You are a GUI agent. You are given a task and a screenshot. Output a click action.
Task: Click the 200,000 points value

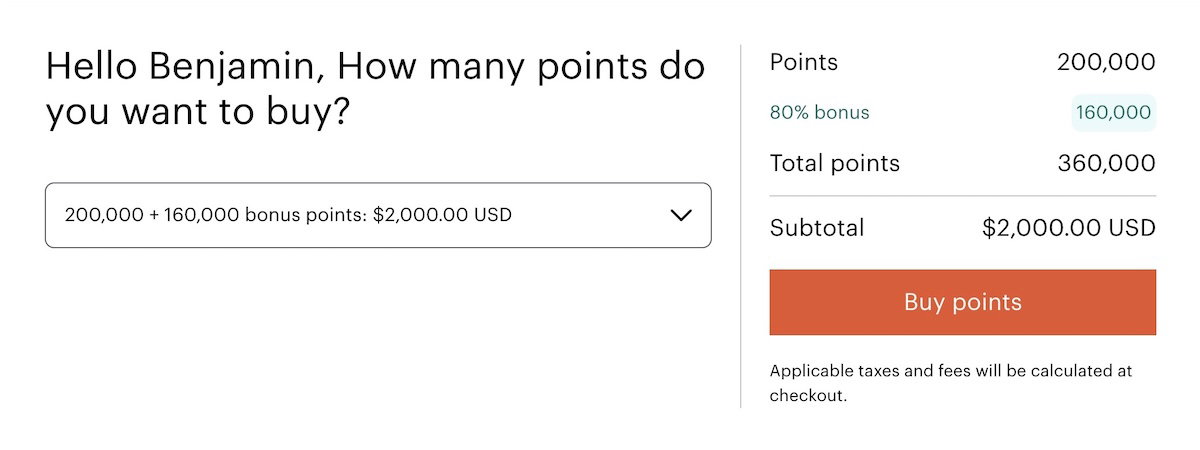tap(1106, 62)
